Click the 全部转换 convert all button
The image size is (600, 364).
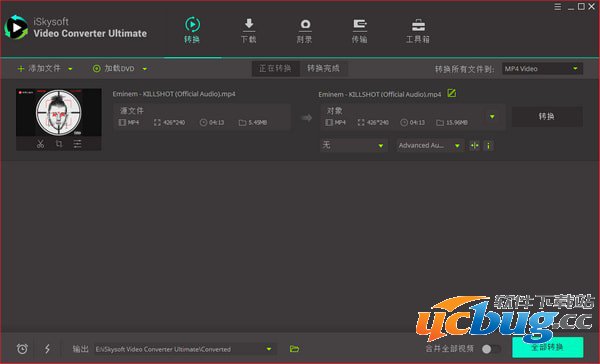coord(548,347)
